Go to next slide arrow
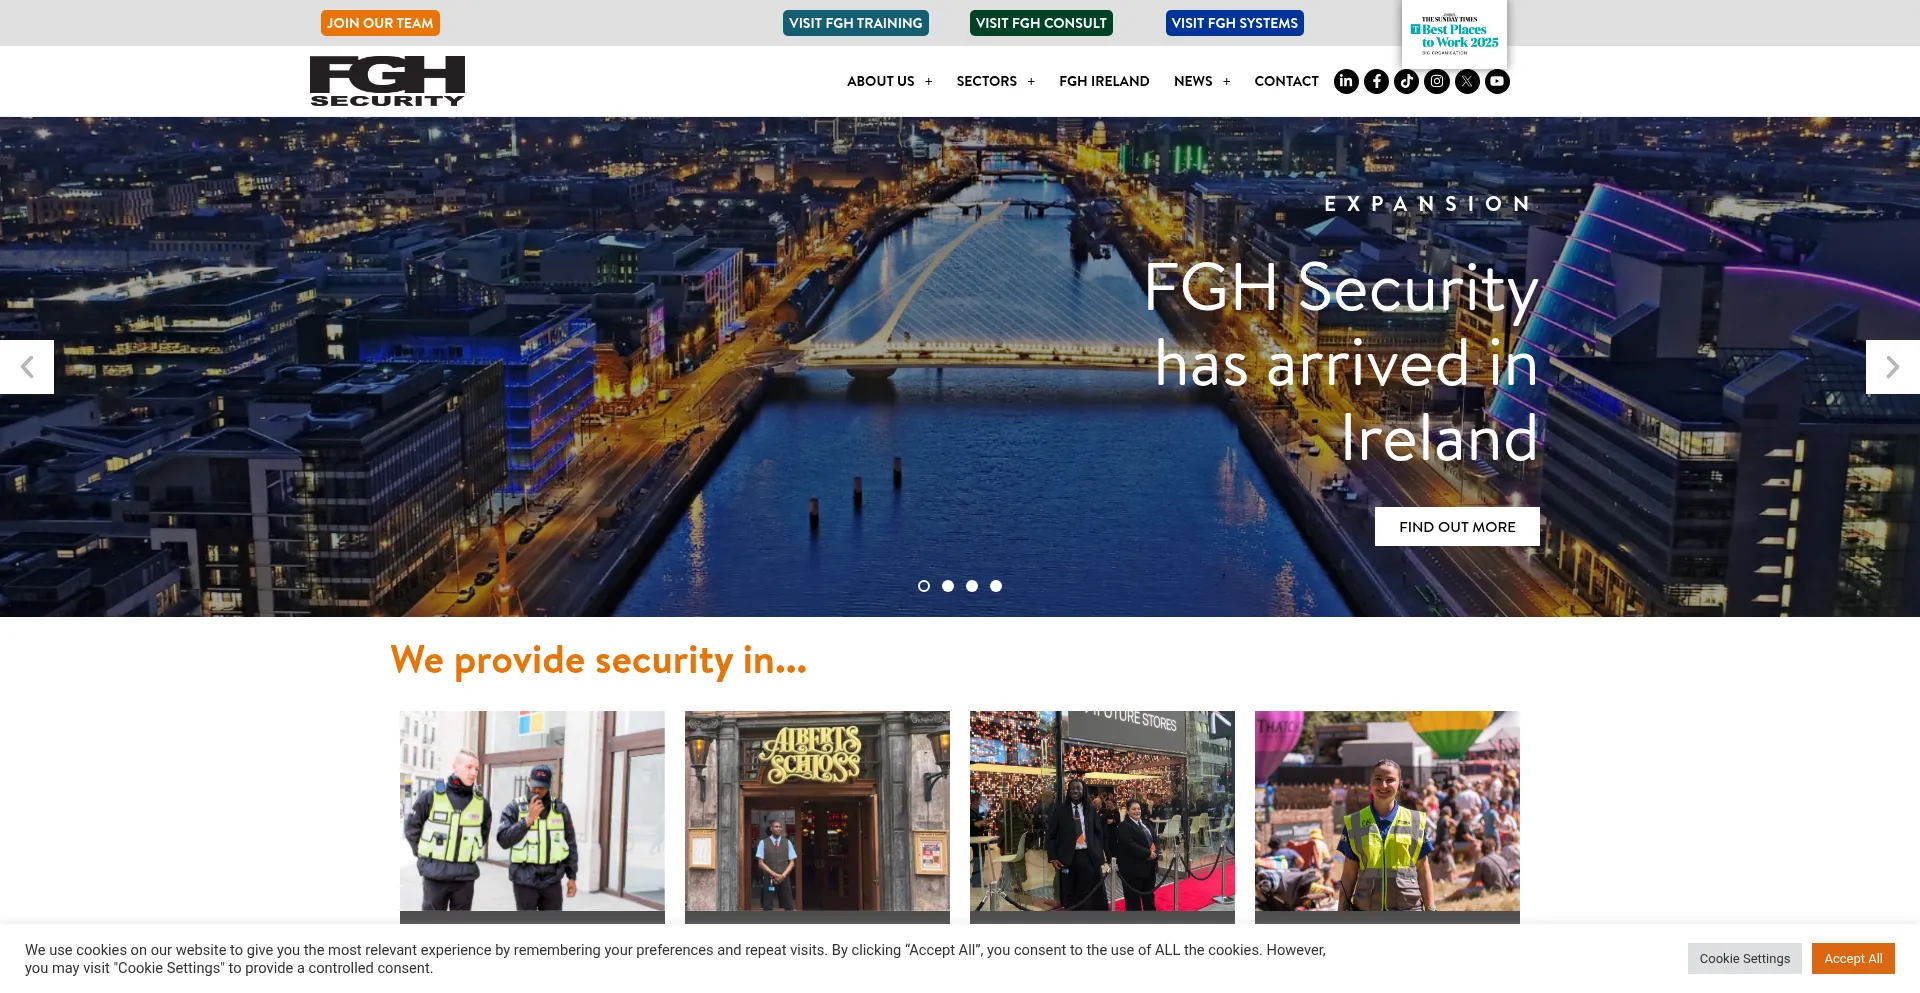The height and width of the screenshot is (993, 1920). 1892,367
